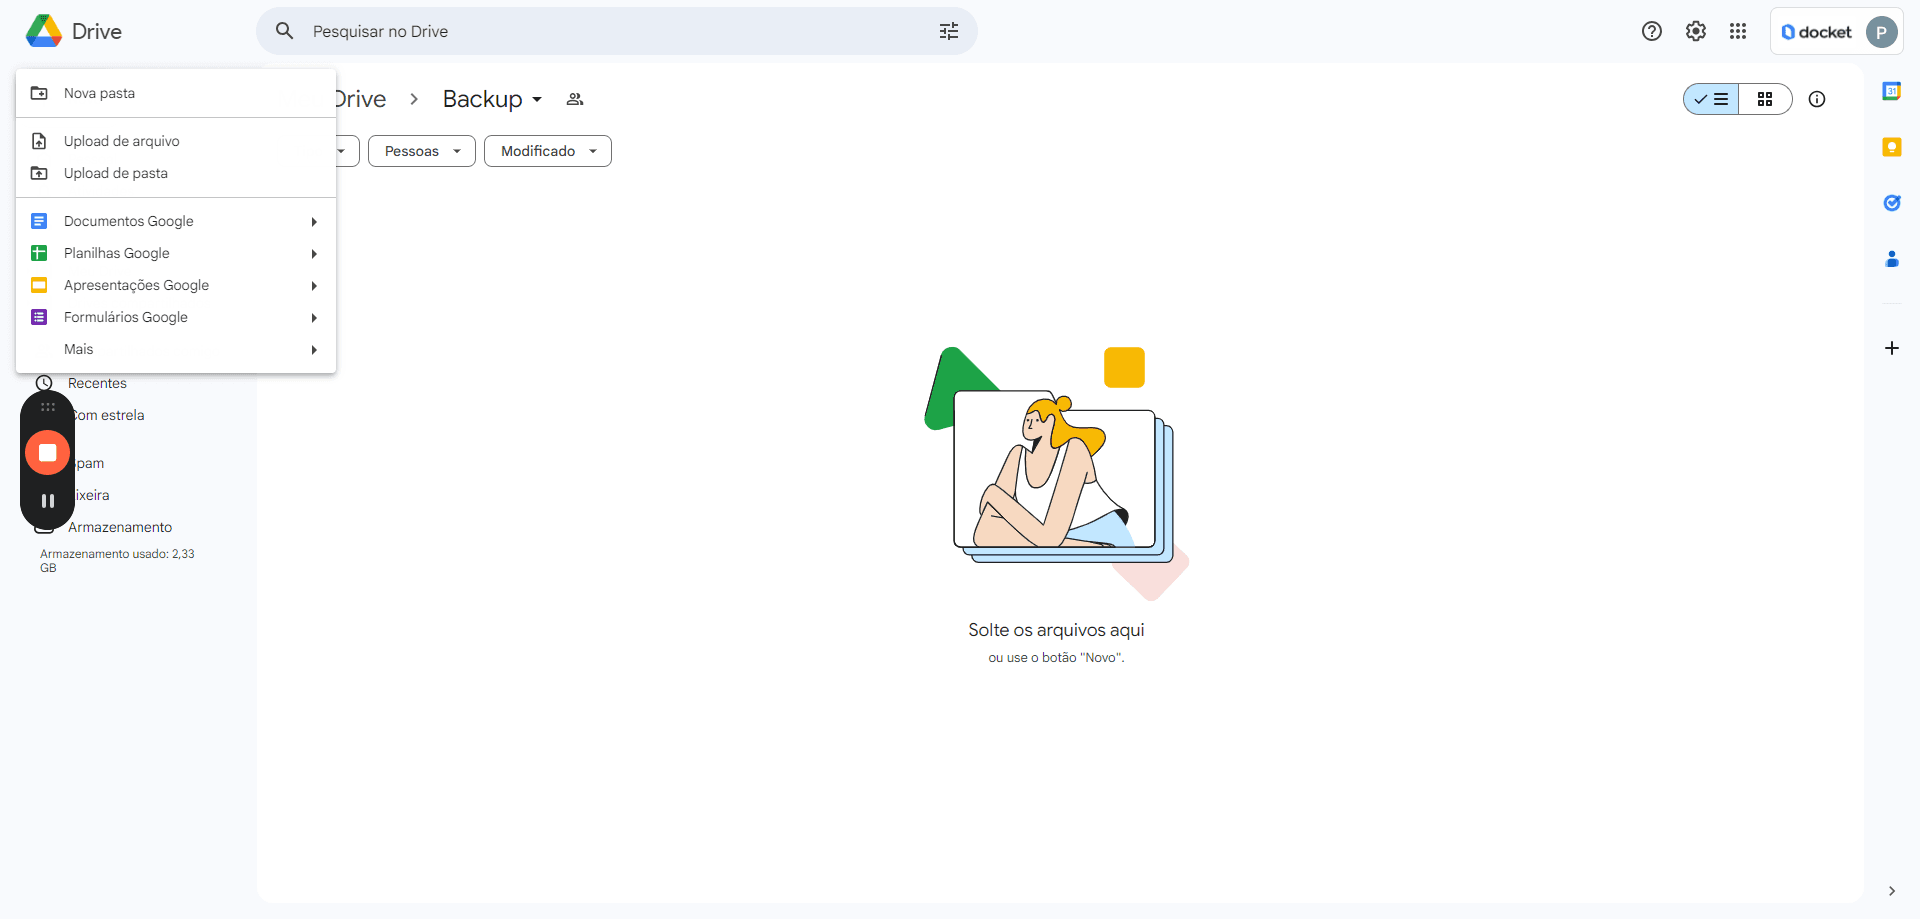Switch to grid layout view

[x=1765, y=99]
